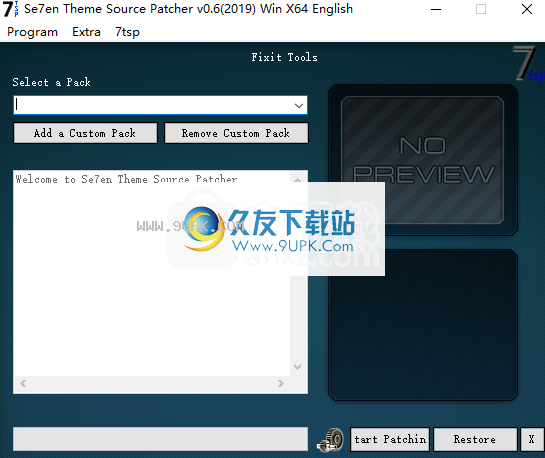The width and height of the screenshot is (545, 458).
Task: Close the Se7en Theme Source Patcher window
Action: [527, 9]
